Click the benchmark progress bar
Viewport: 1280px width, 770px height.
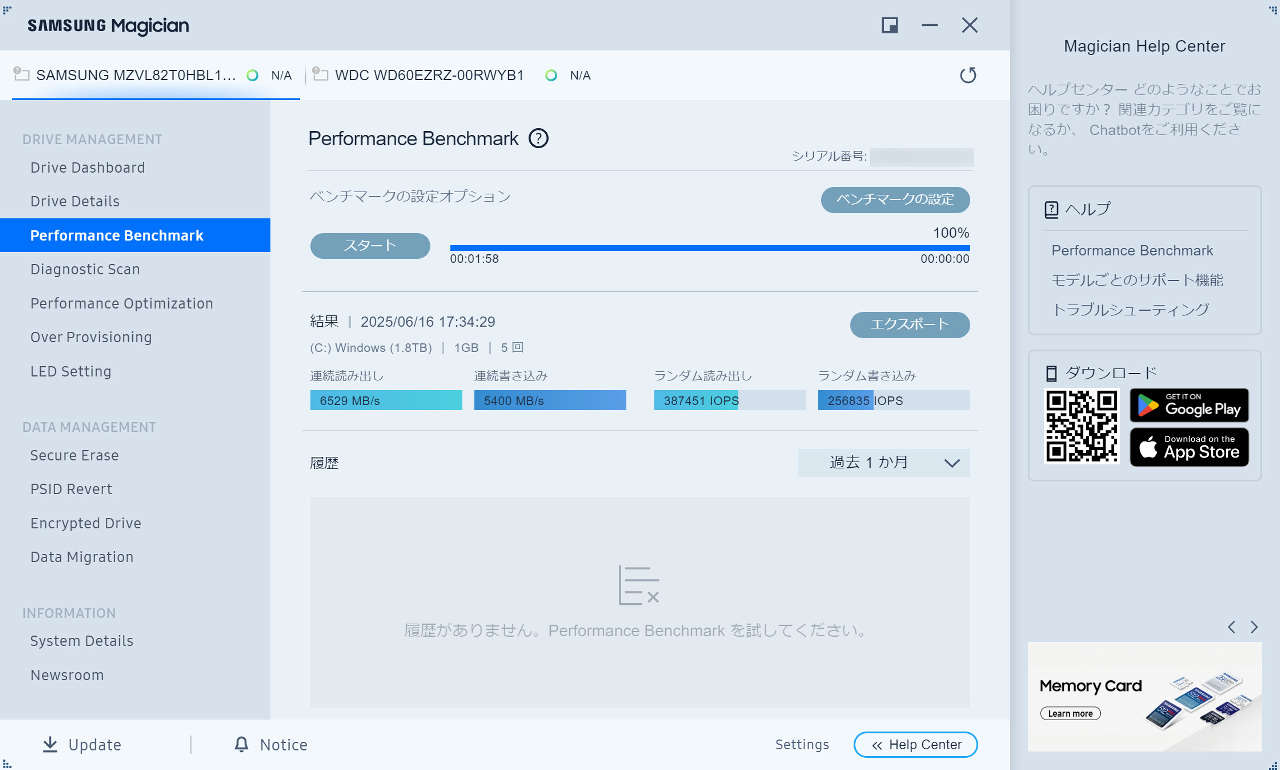click(709, 247)
